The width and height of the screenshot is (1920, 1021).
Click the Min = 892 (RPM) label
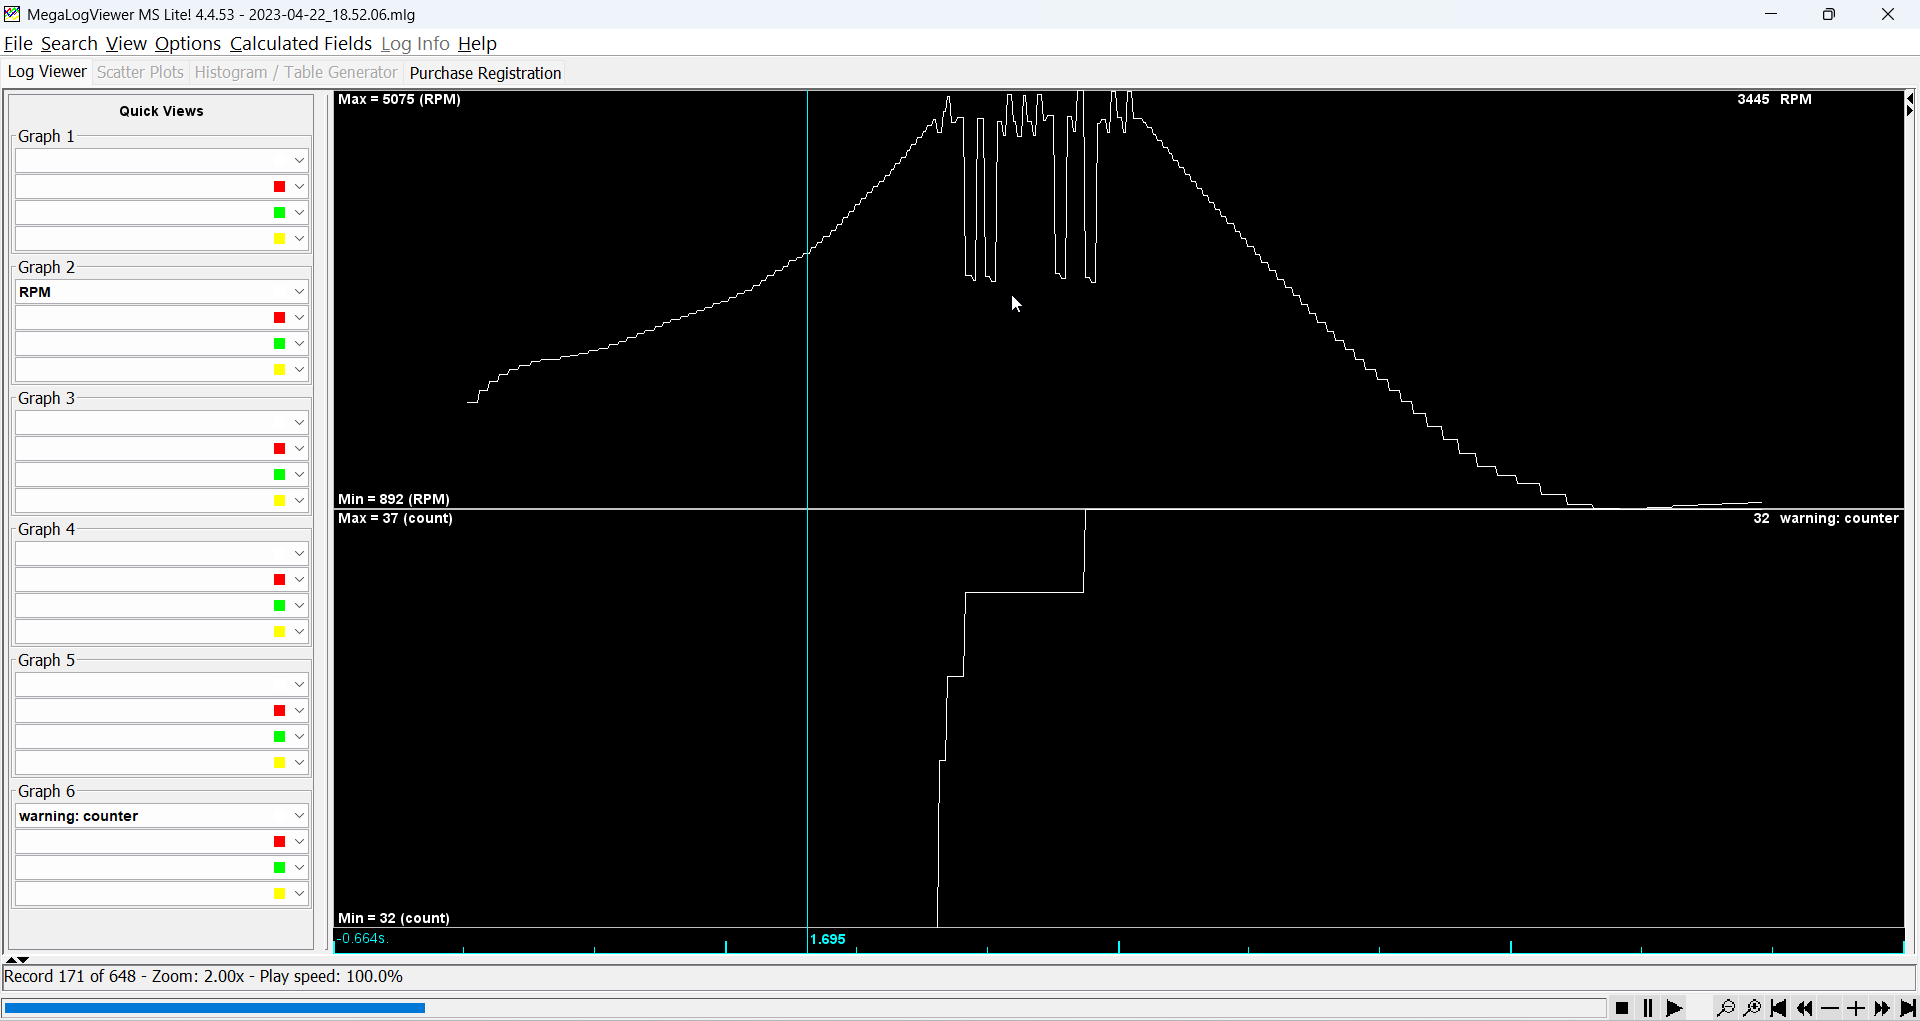pos(394,499)
